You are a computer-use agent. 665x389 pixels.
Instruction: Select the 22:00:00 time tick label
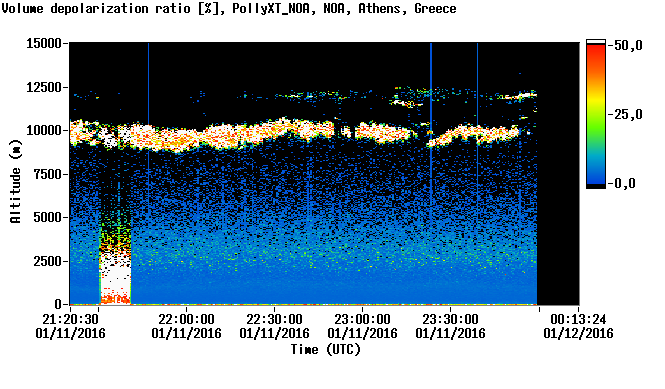[x=186, y=319]
